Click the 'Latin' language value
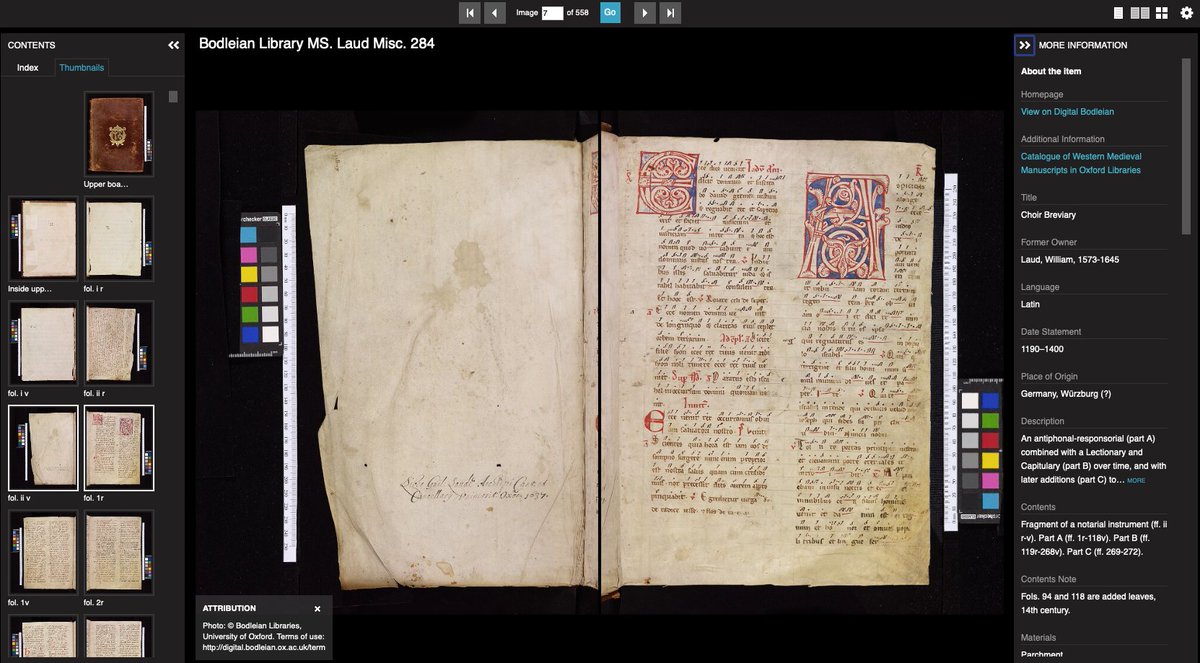The height and width of the screenshot is (663, 1200). [1030, 304]
